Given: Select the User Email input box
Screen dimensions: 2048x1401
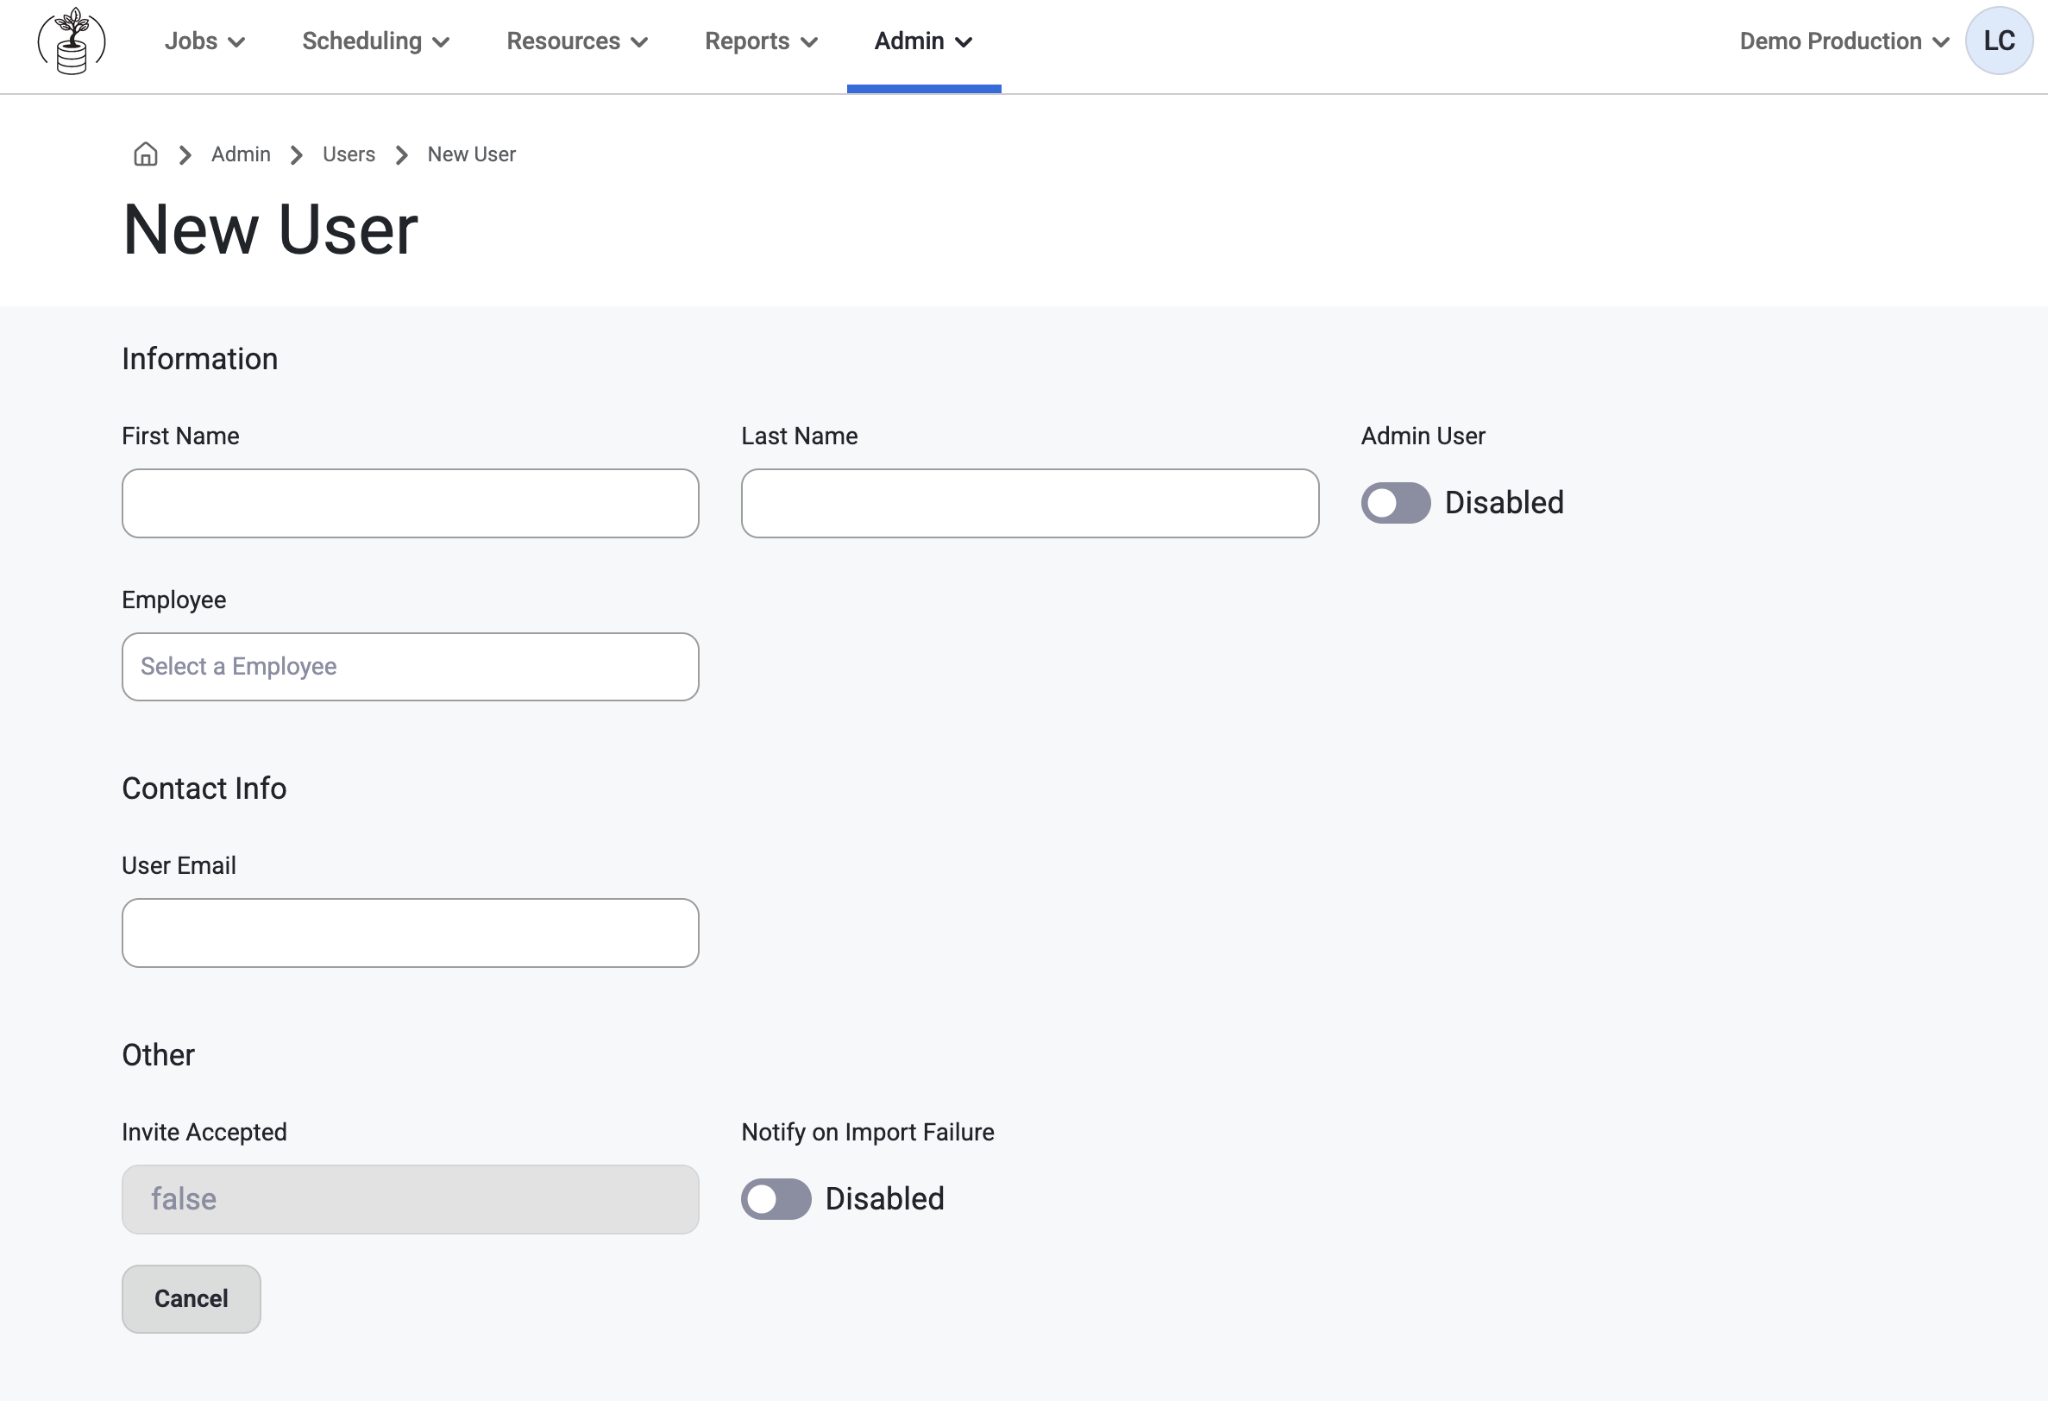Looking at the screenshot, I should [410, 933].
